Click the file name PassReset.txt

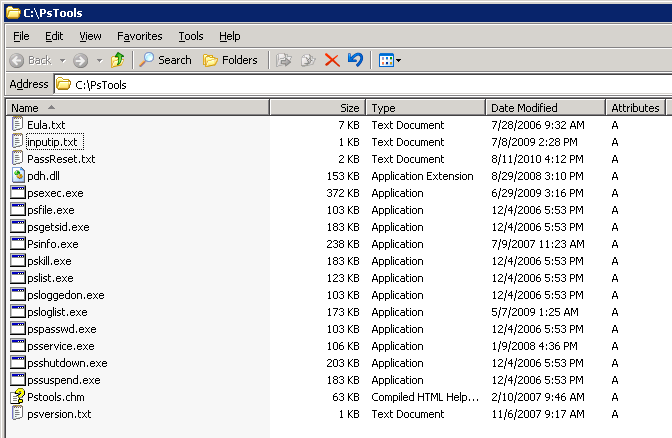point(61,159)
